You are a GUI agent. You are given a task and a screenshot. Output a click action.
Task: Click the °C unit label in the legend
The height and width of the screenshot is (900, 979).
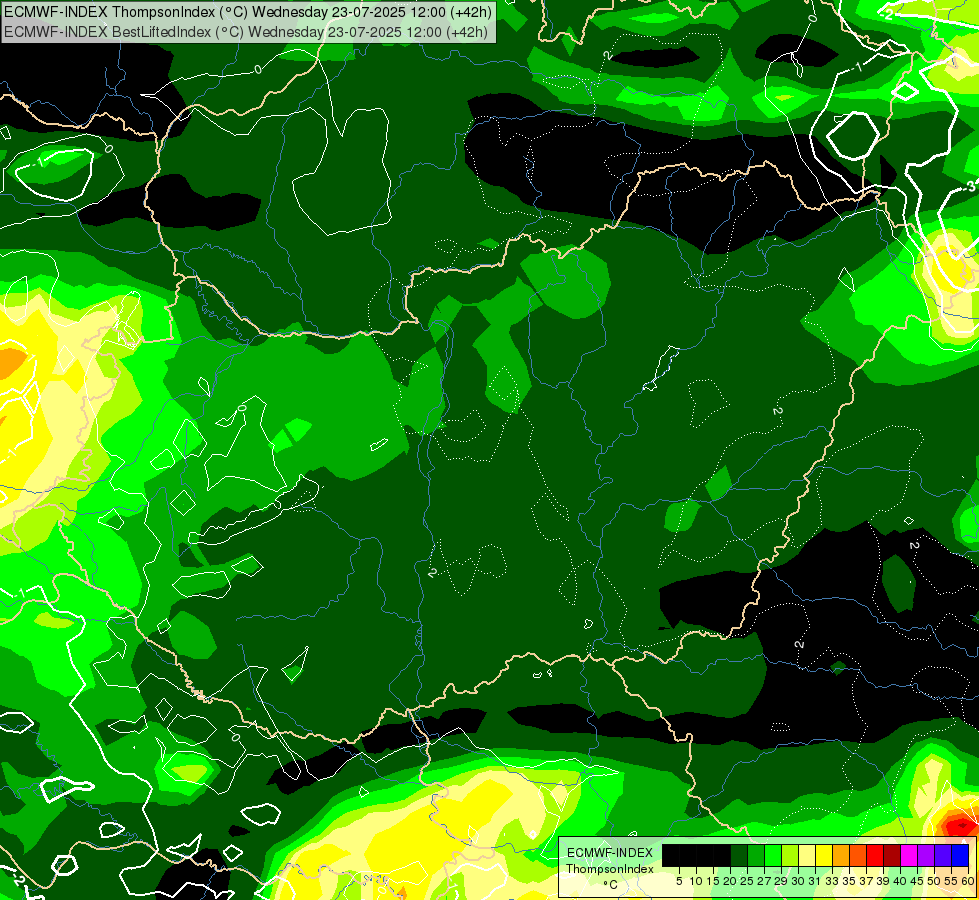[611, 885]
